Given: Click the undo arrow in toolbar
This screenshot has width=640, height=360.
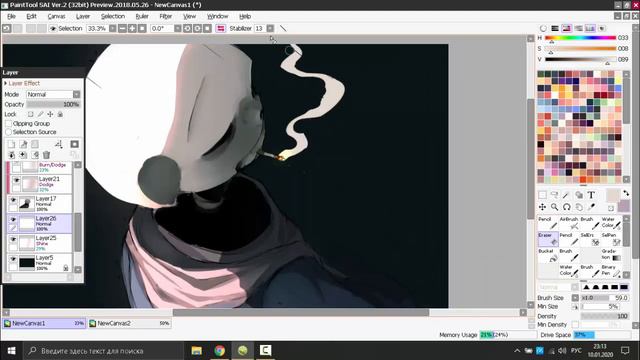Looking at the screenshot, I should tap(7, 29).
